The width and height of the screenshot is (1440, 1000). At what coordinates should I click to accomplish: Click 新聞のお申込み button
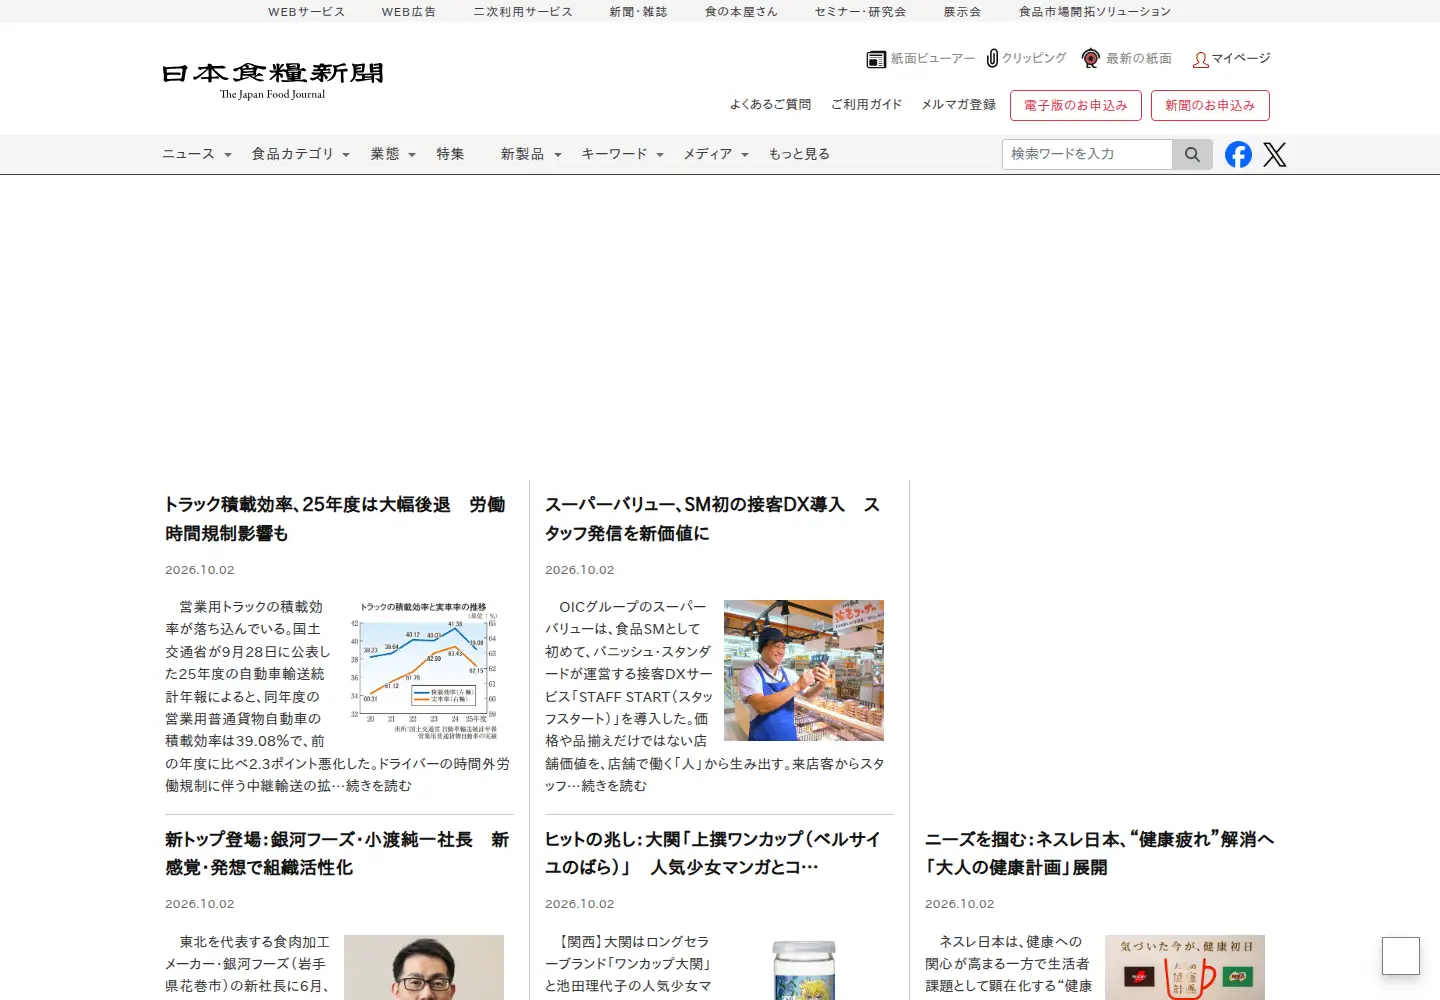coord(1210,105)
